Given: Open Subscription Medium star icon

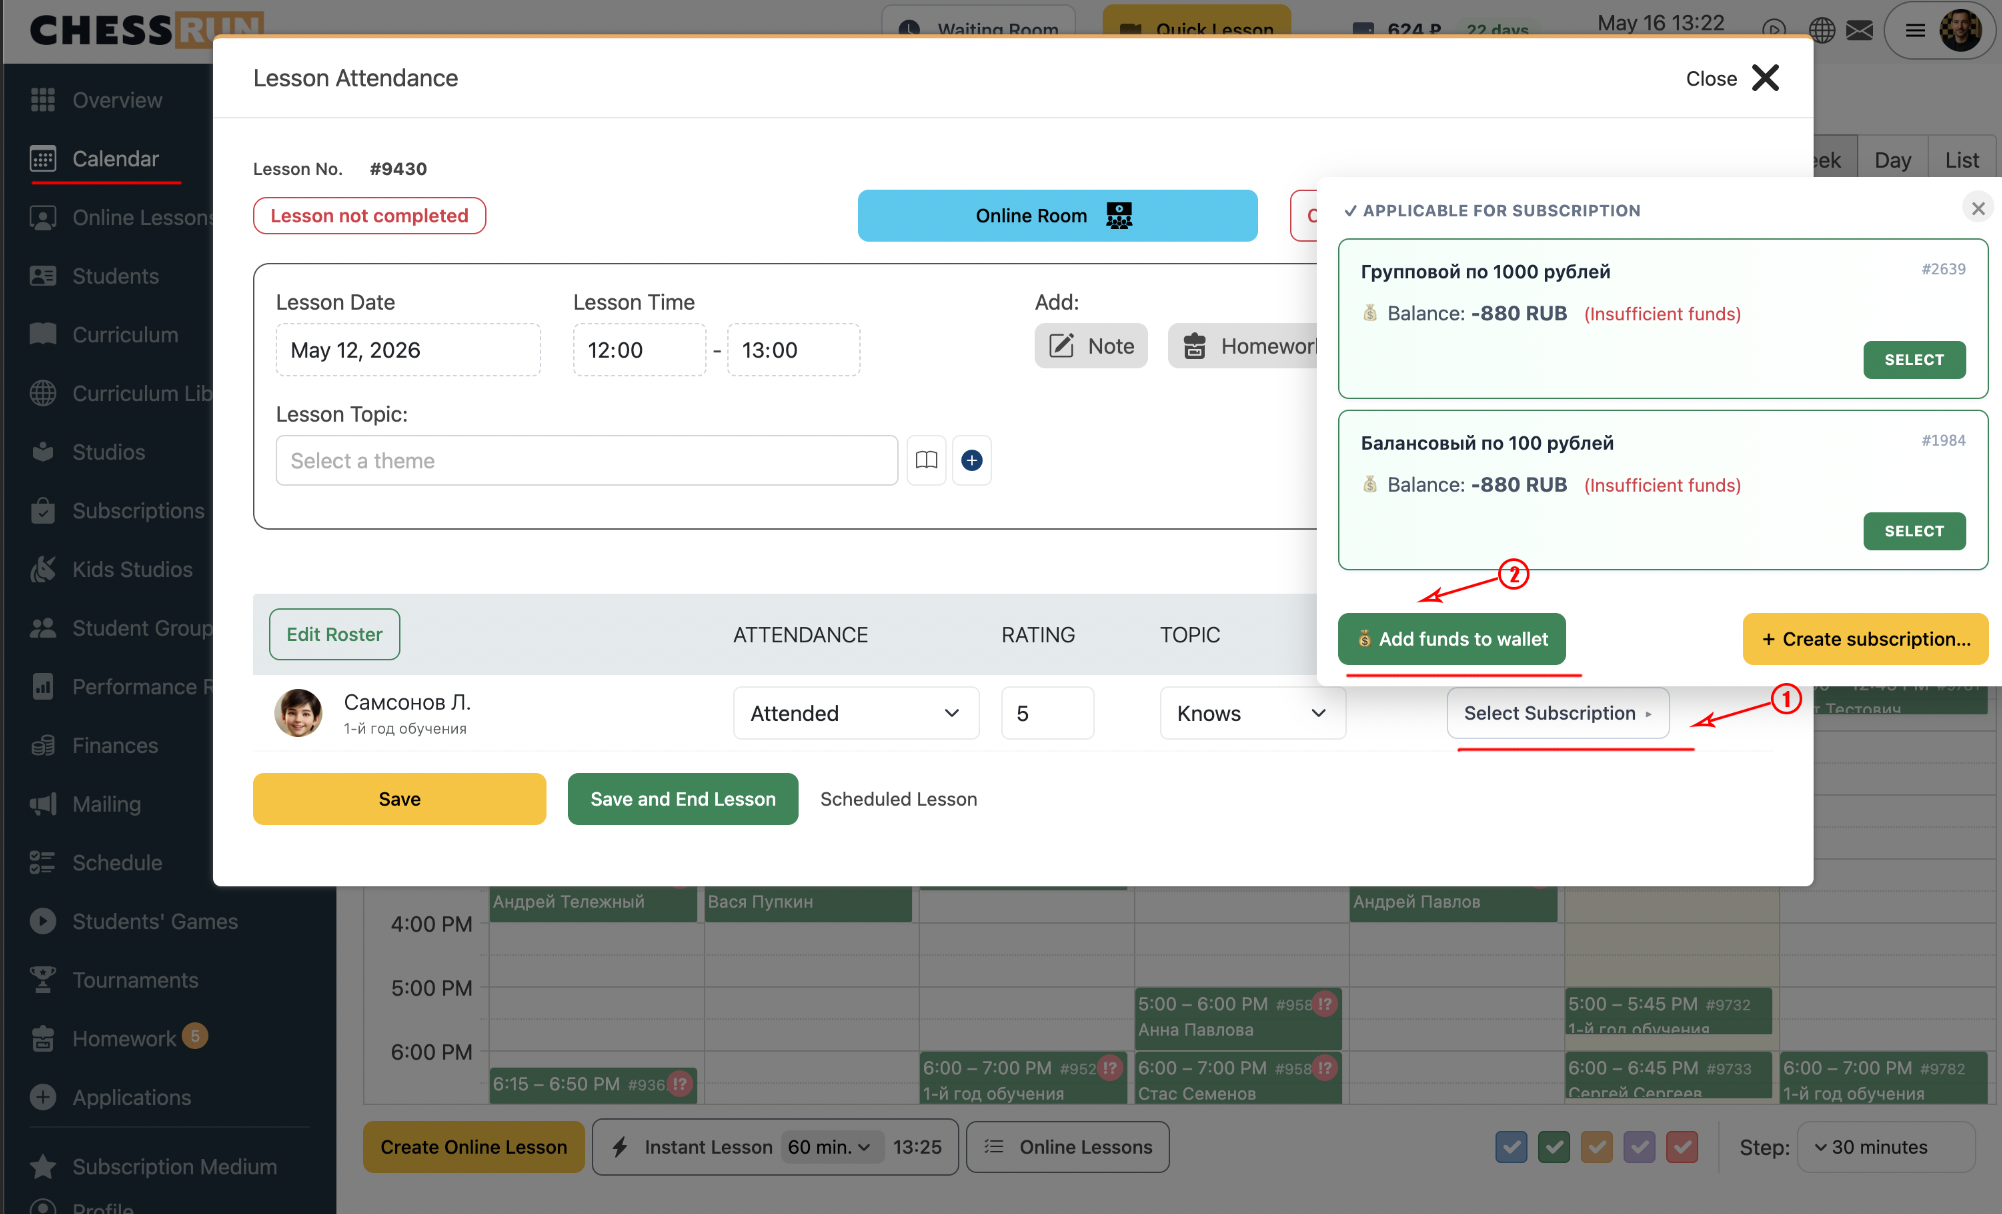Looking at the screenshot, I should [x=43, y=1166].
